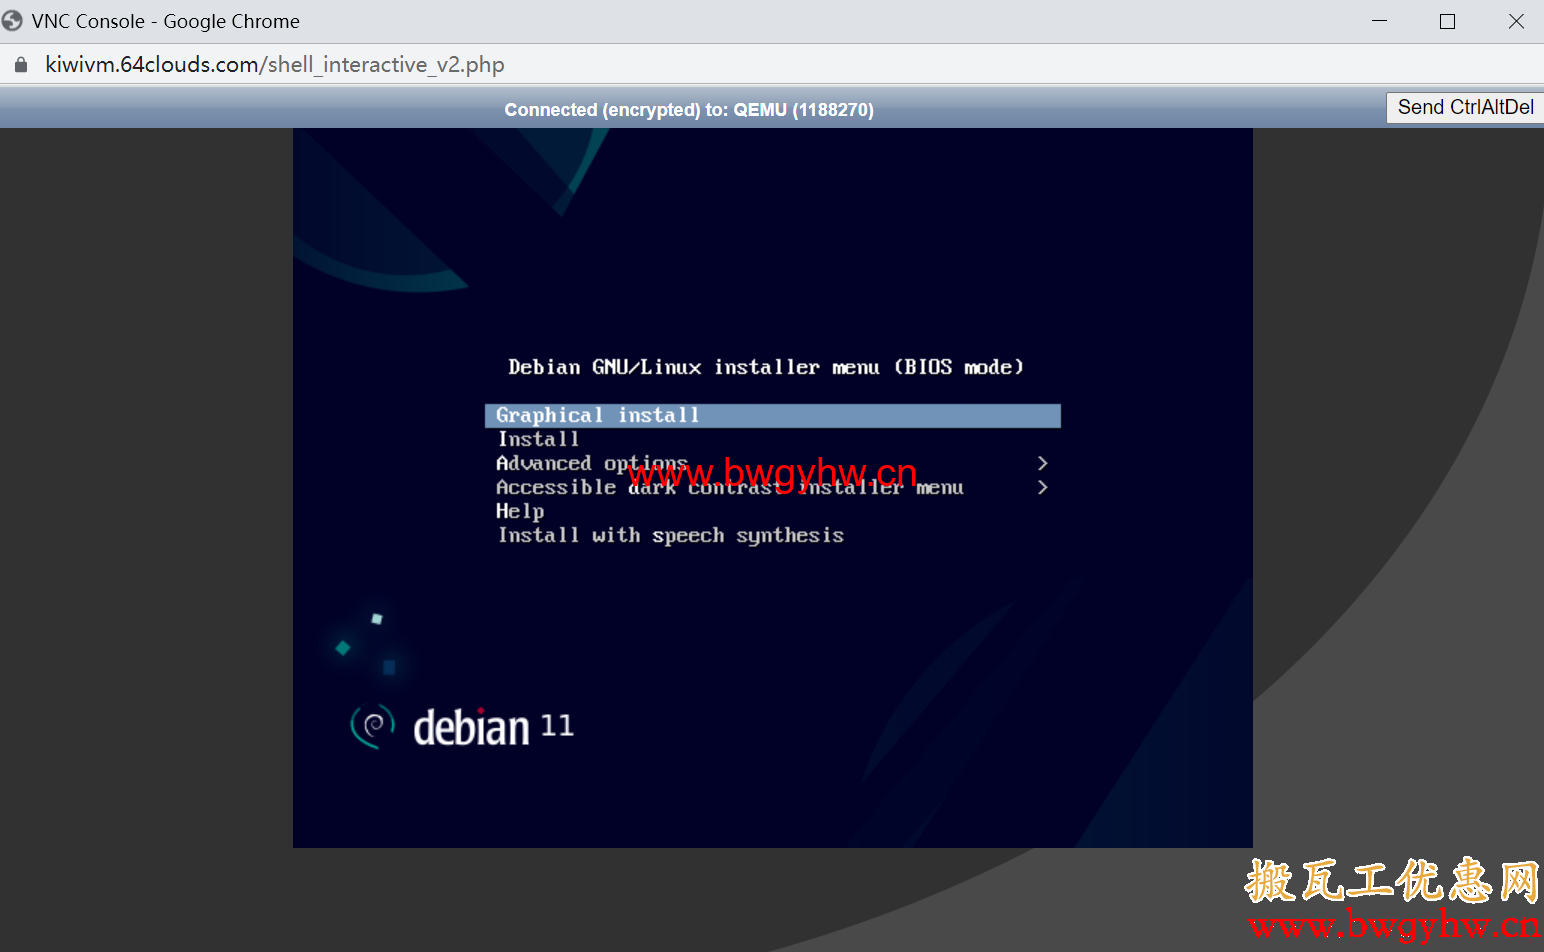
Task: Click the 'Connected (encrypted) to: QEMU' status text
Action: coord(689,110)
